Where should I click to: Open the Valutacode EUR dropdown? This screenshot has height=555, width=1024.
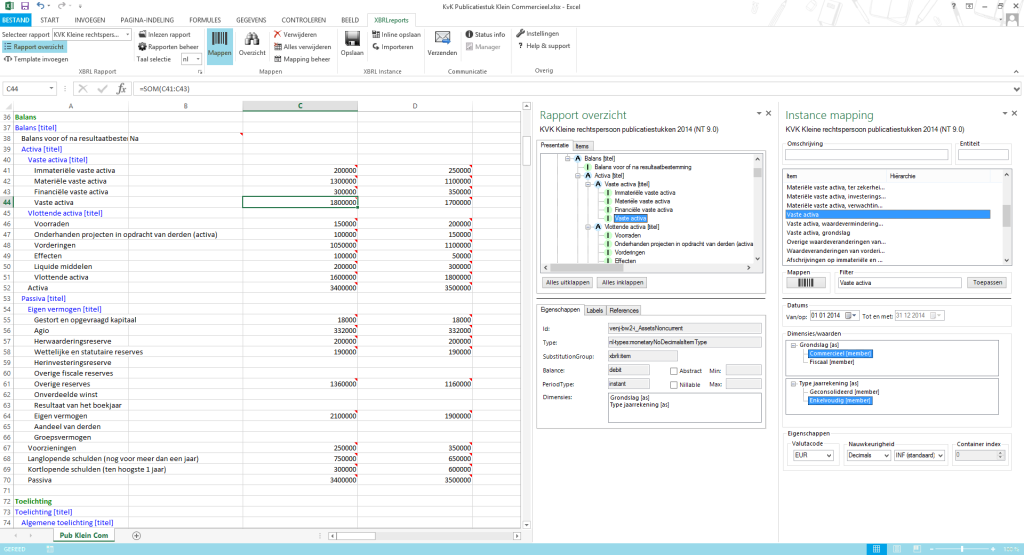829,456
